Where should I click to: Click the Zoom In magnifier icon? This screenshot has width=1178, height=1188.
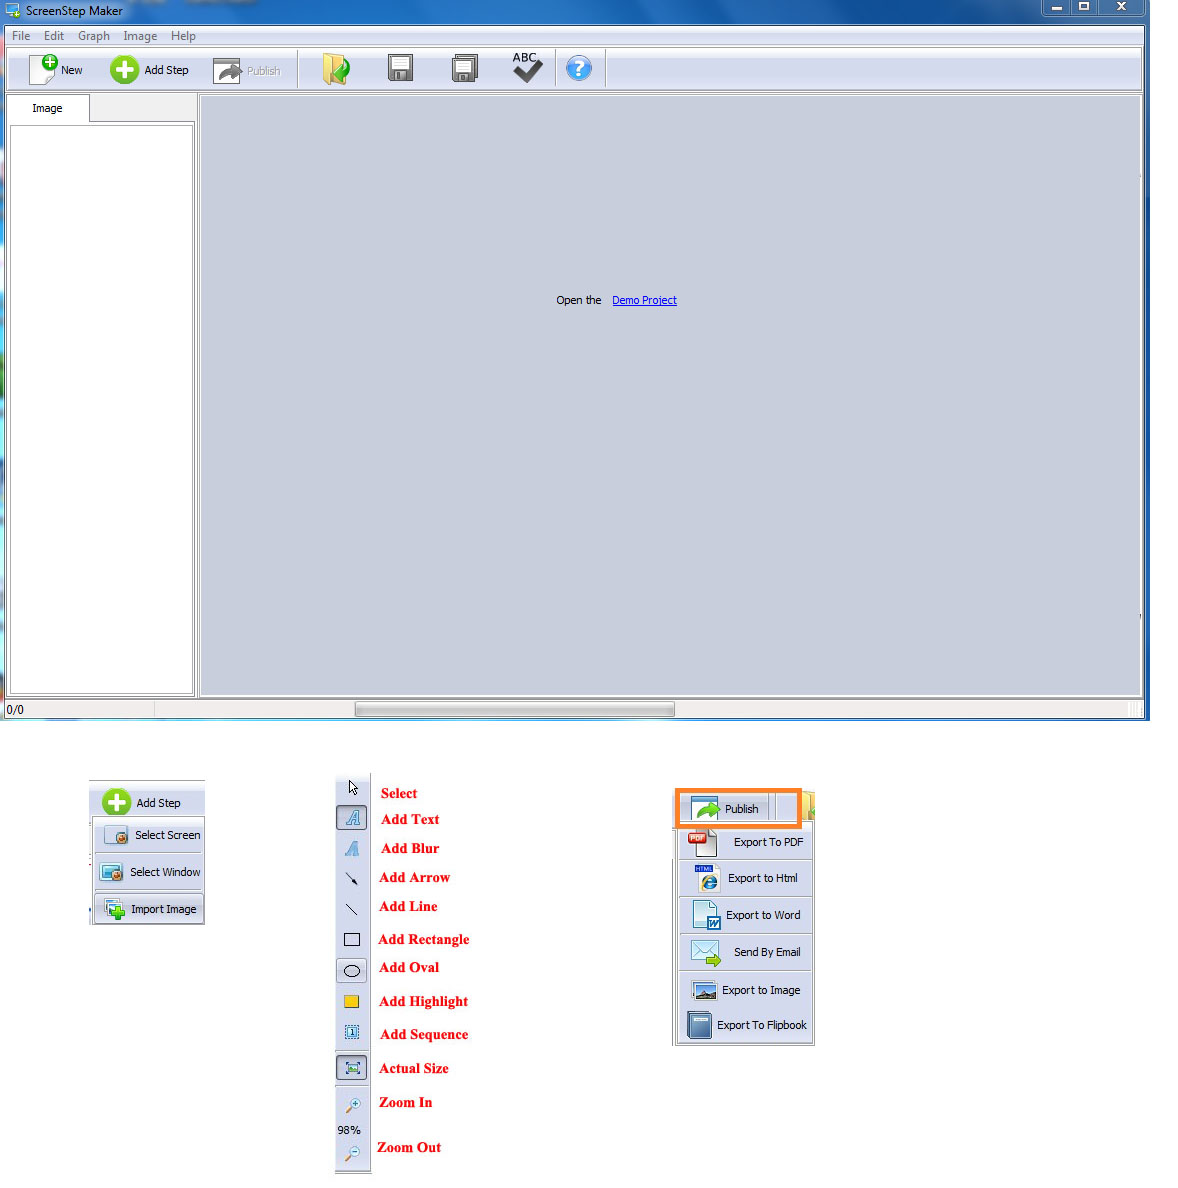(x=352, y=1105)
